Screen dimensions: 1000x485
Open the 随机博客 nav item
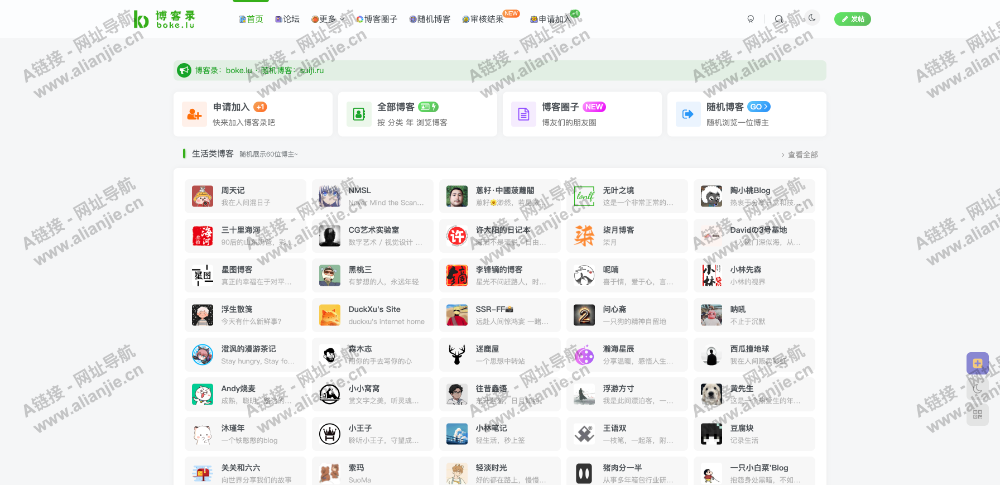(430, 19)
